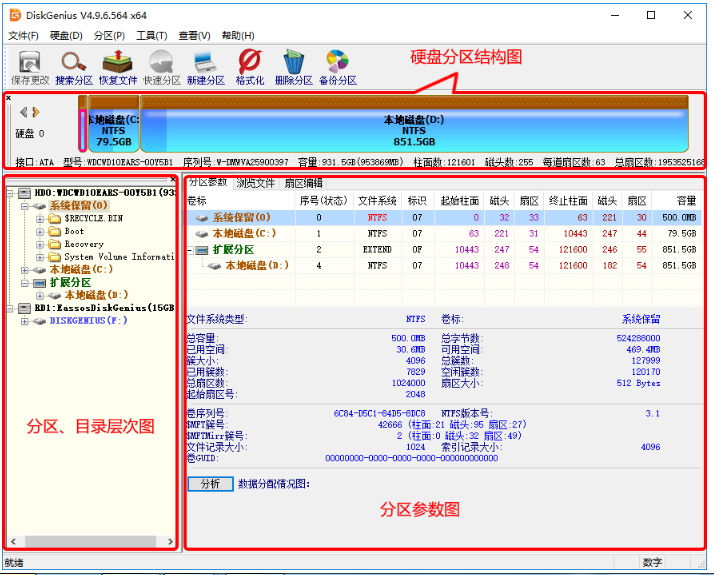714x575 pixels.
Task: Click the 79.5GB capacity cell
Action: tap(677, 234)
